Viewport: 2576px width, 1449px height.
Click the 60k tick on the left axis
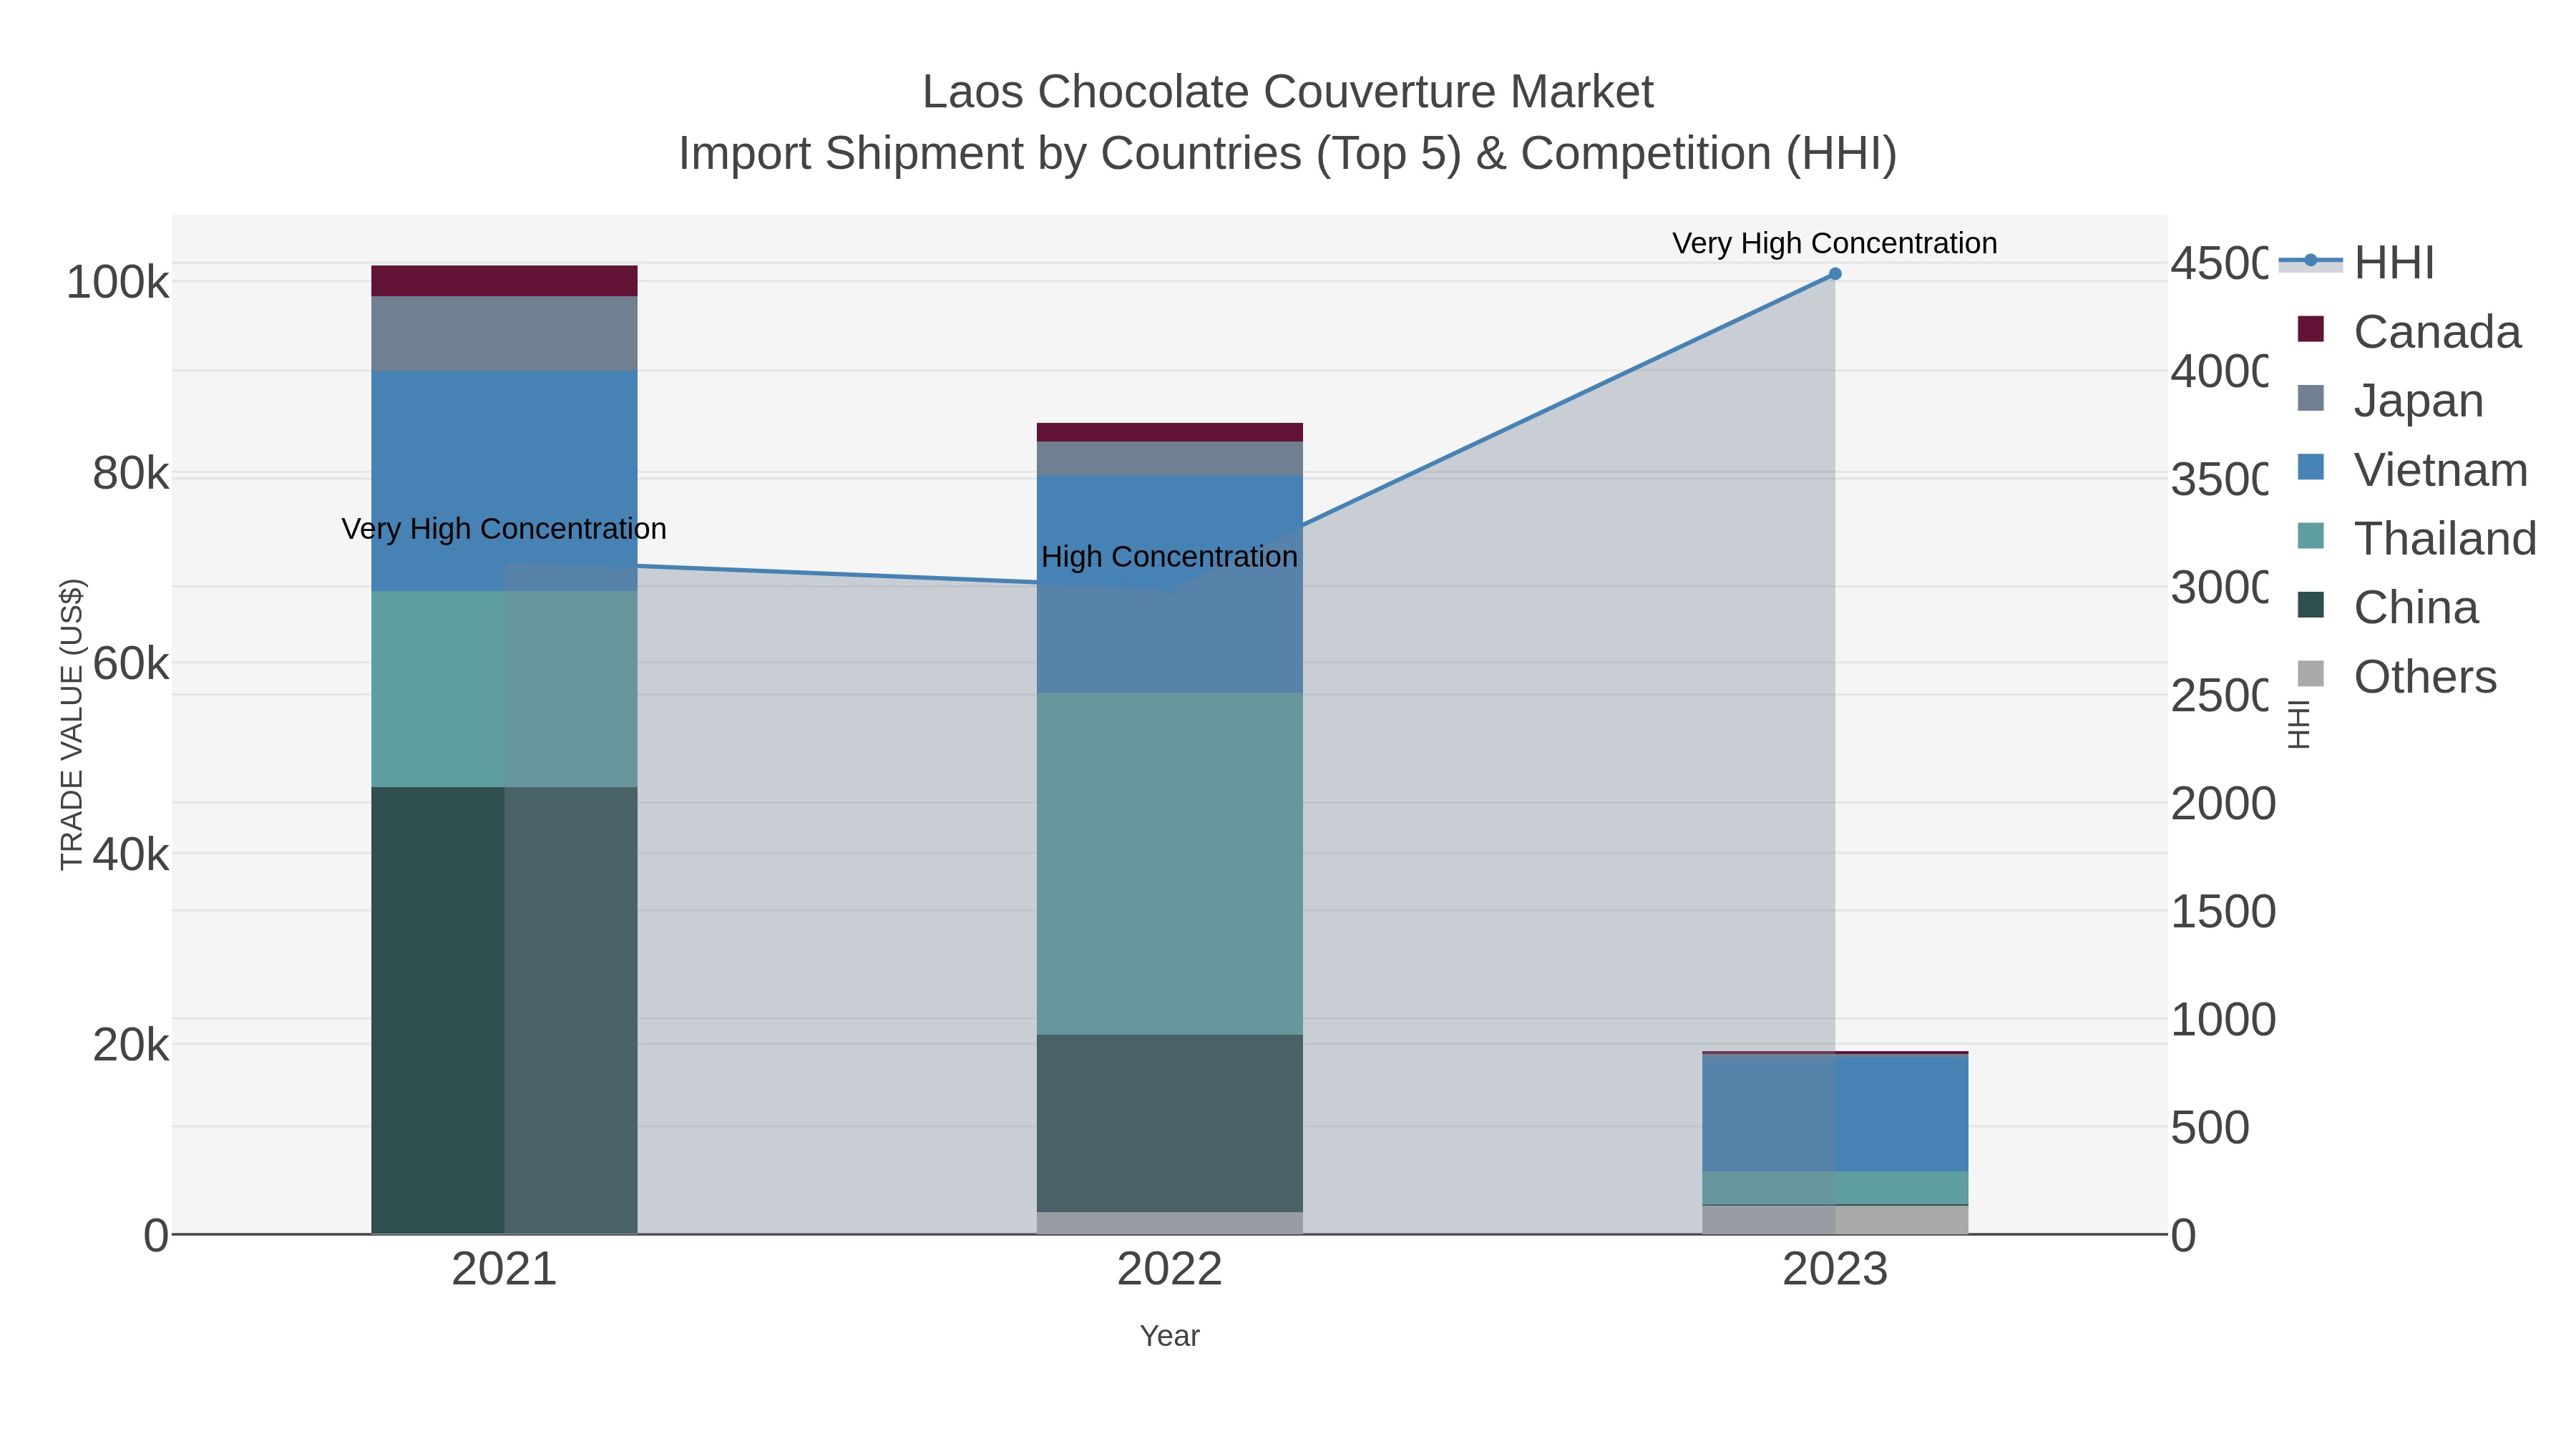pyautogui.click(x=131, y=664)
